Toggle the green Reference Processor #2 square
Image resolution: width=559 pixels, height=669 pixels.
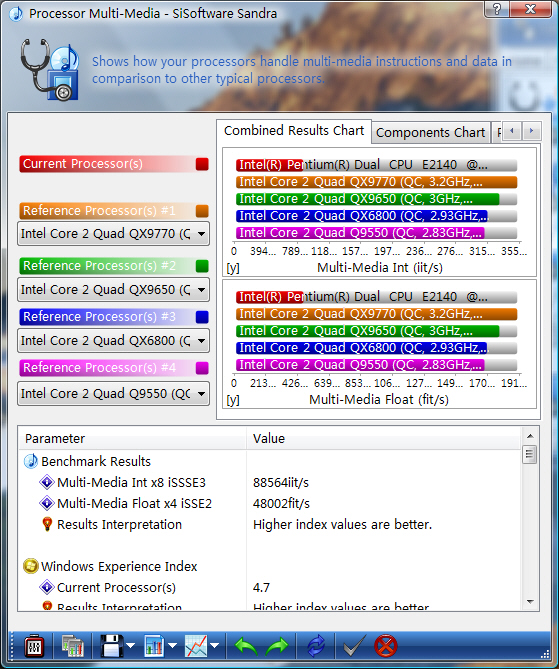click(202, 266)
